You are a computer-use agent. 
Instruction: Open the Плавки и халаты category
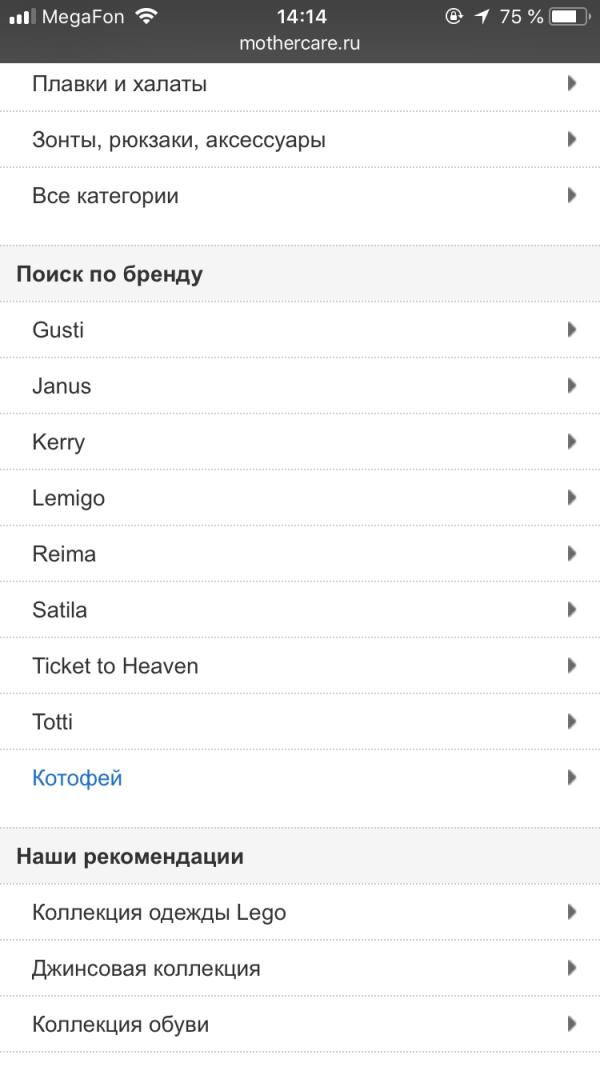coord(120,84)
